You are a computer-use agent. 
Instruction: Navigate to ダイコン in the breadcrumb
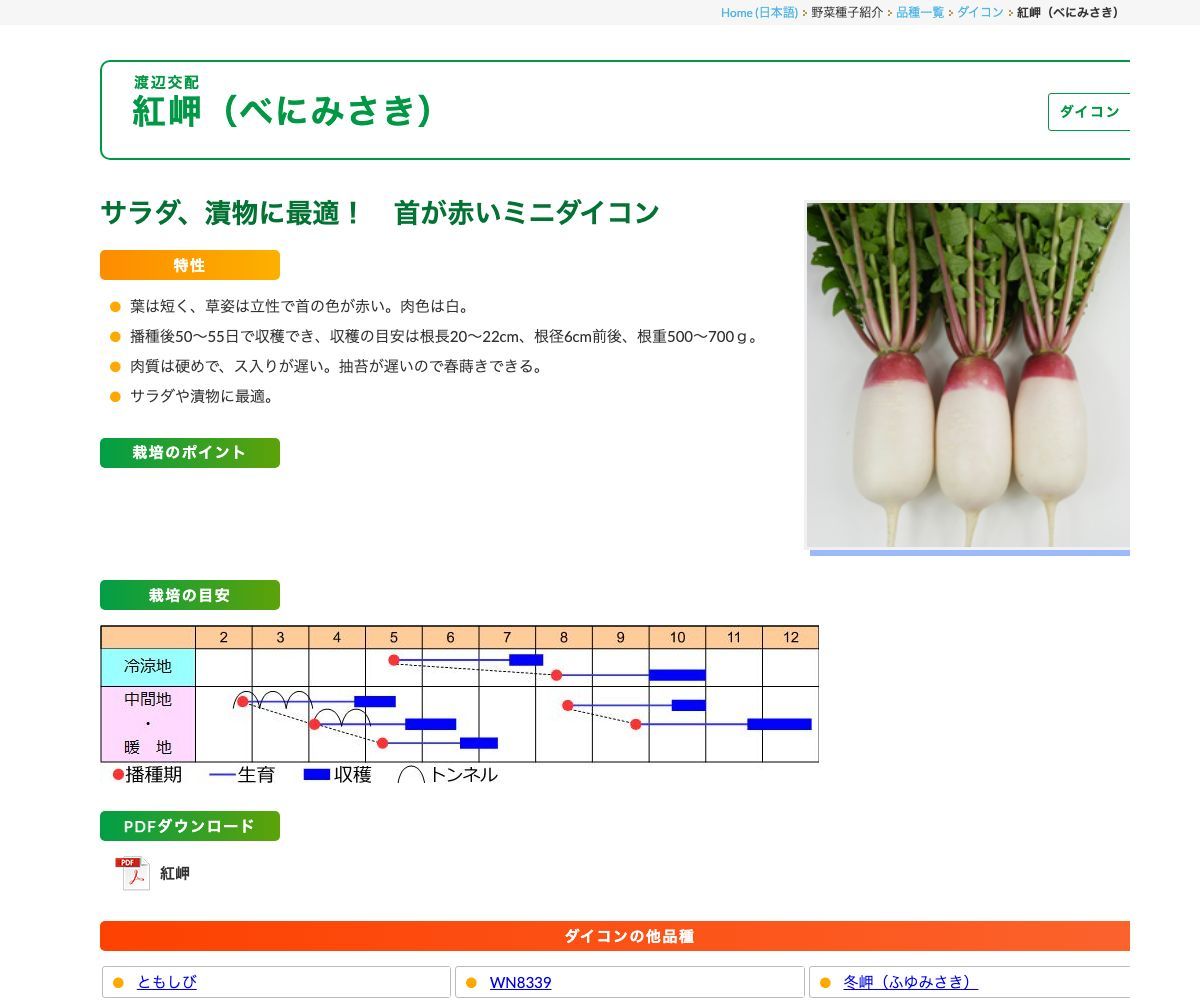980,12
